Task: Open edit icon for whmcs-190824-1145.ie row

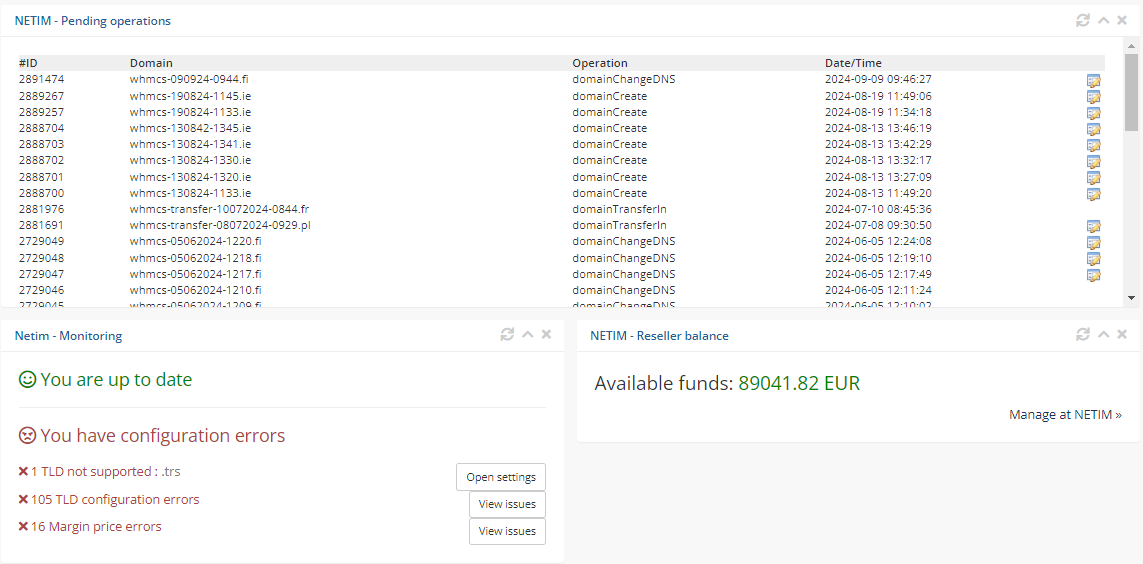Action: tap(1093, 97)
